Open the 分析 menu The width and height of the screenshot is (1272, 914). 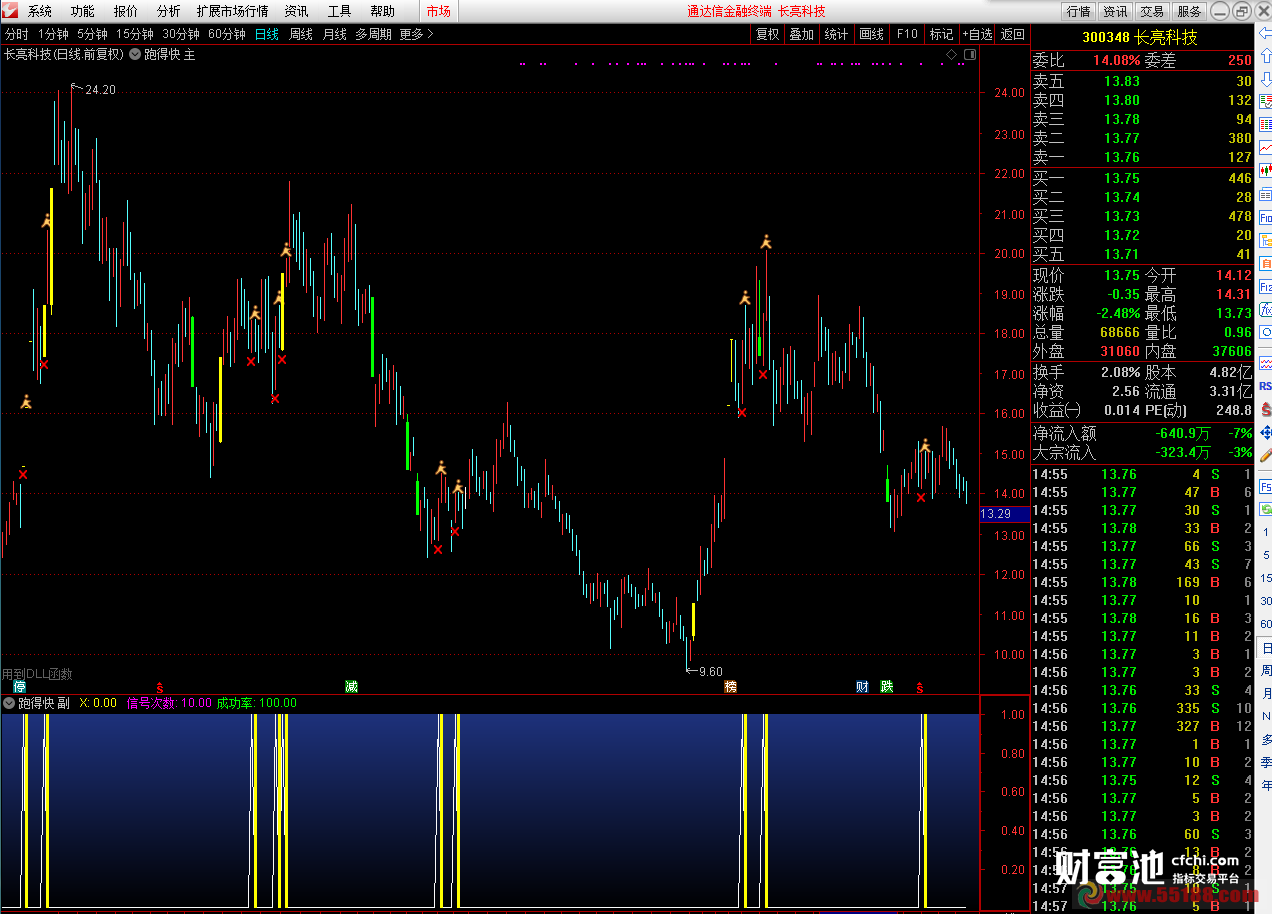click(169, 11)
